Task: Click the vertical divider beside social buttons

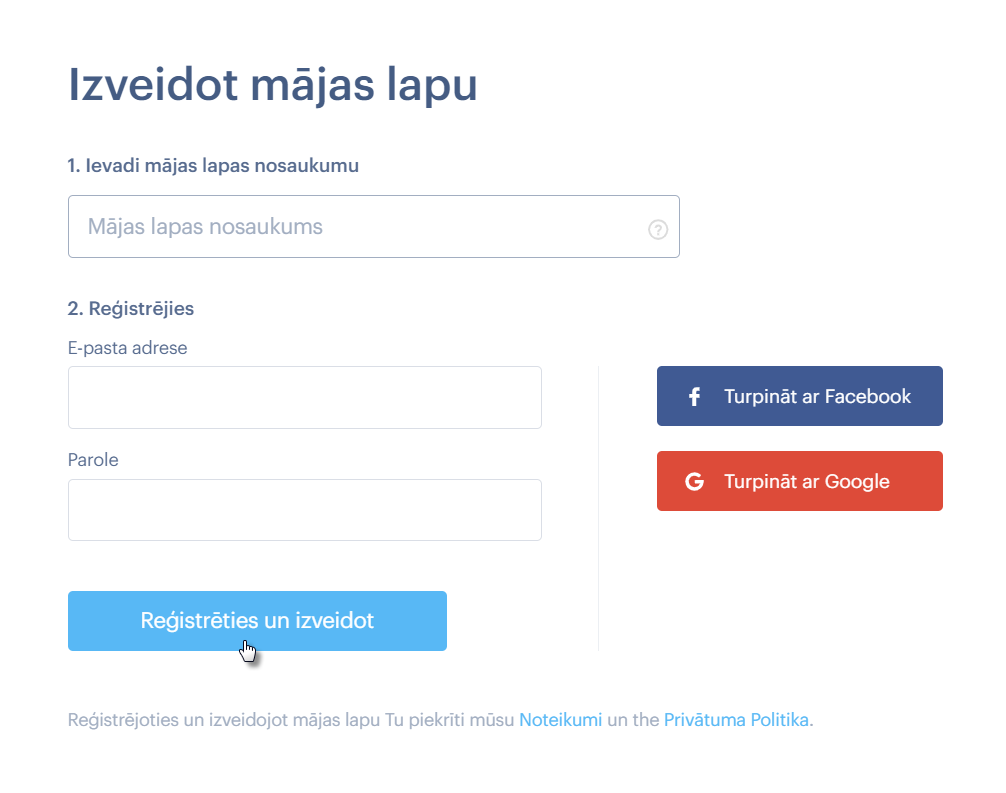Action: (x=599, y=509)
